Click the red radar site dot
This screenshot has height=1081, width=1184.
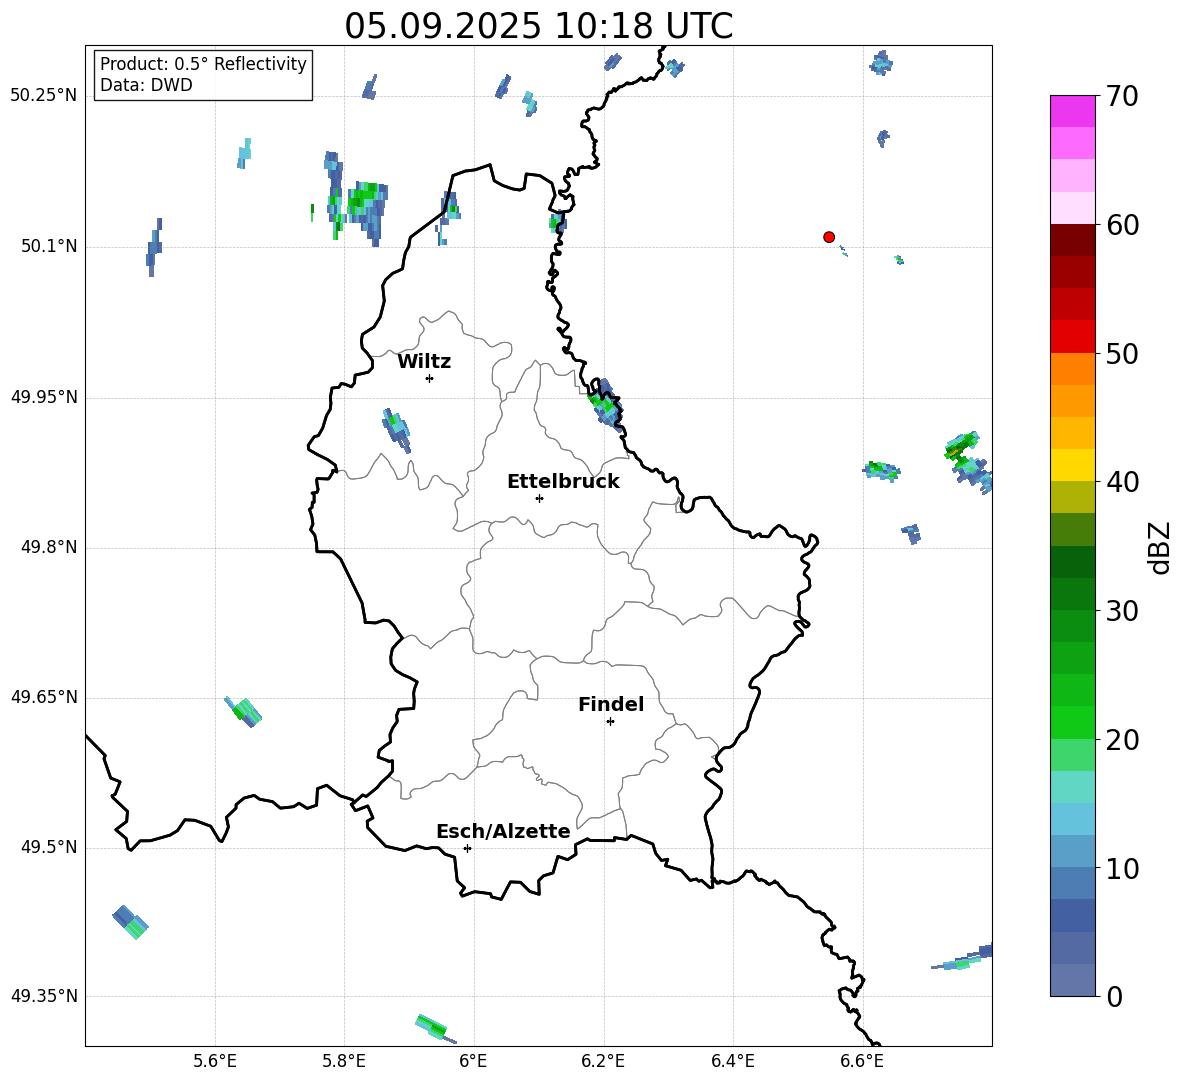point(828,237)
